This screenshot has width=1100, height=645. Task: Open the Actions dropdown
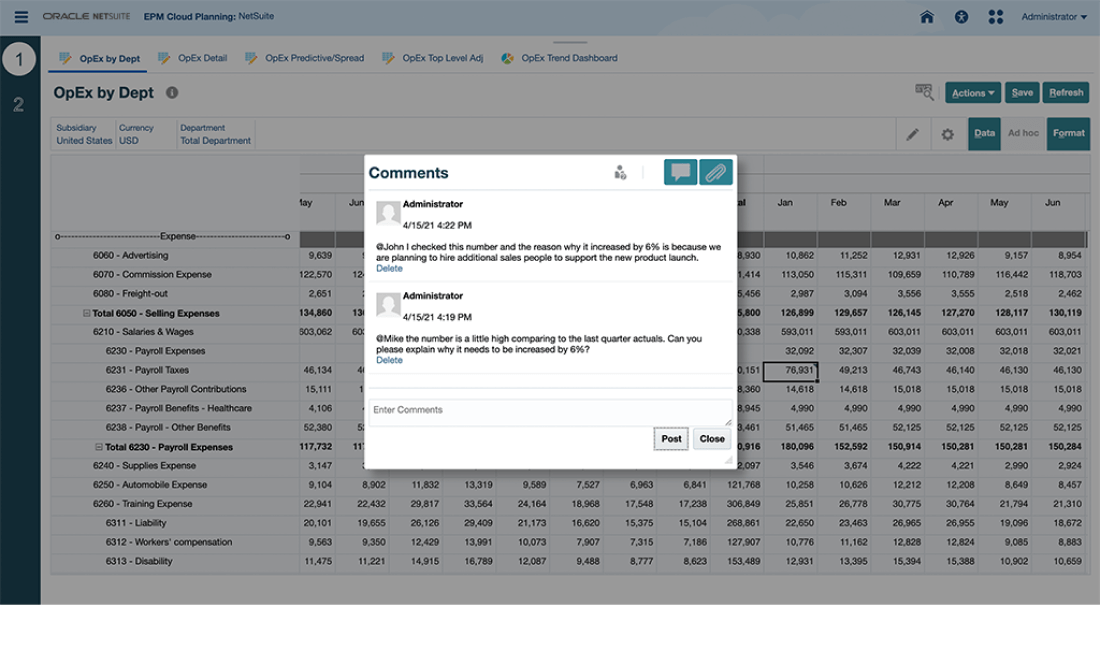pos(973,93)
